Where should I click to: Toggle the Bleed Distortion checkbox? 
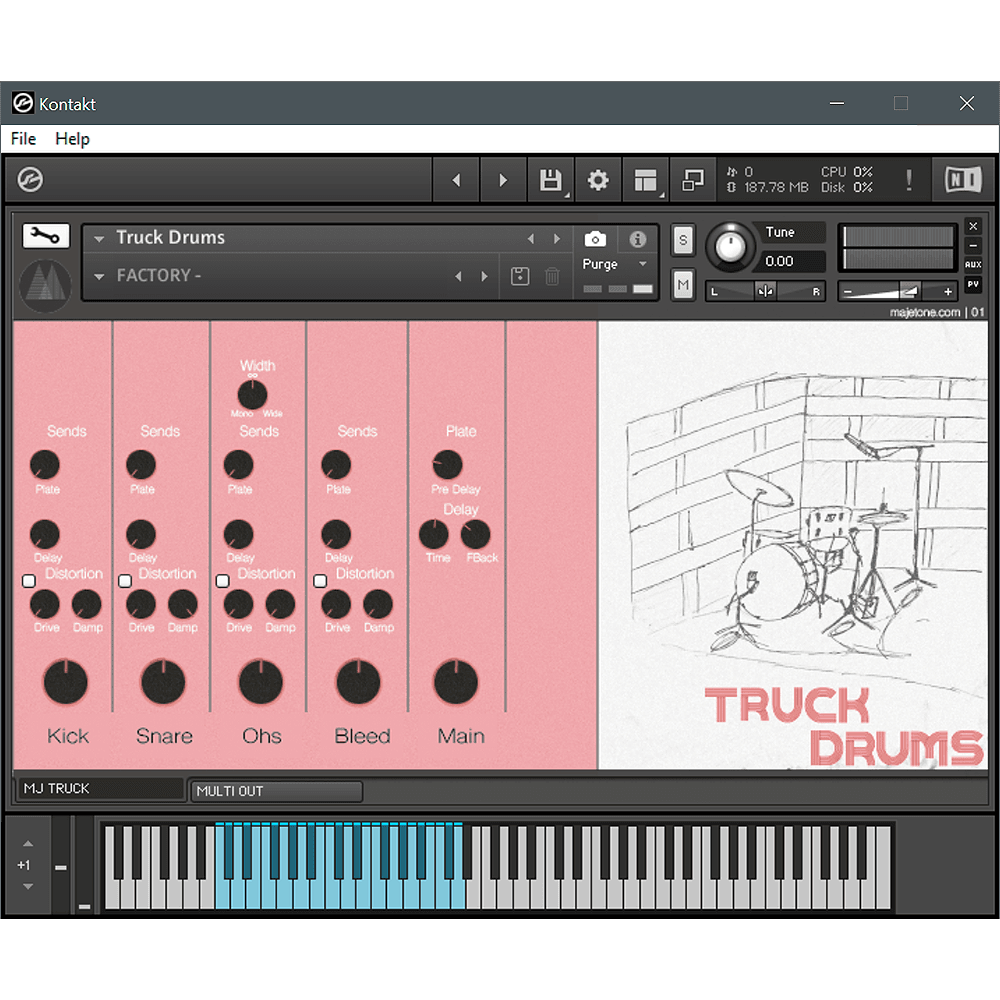(320, 581)
